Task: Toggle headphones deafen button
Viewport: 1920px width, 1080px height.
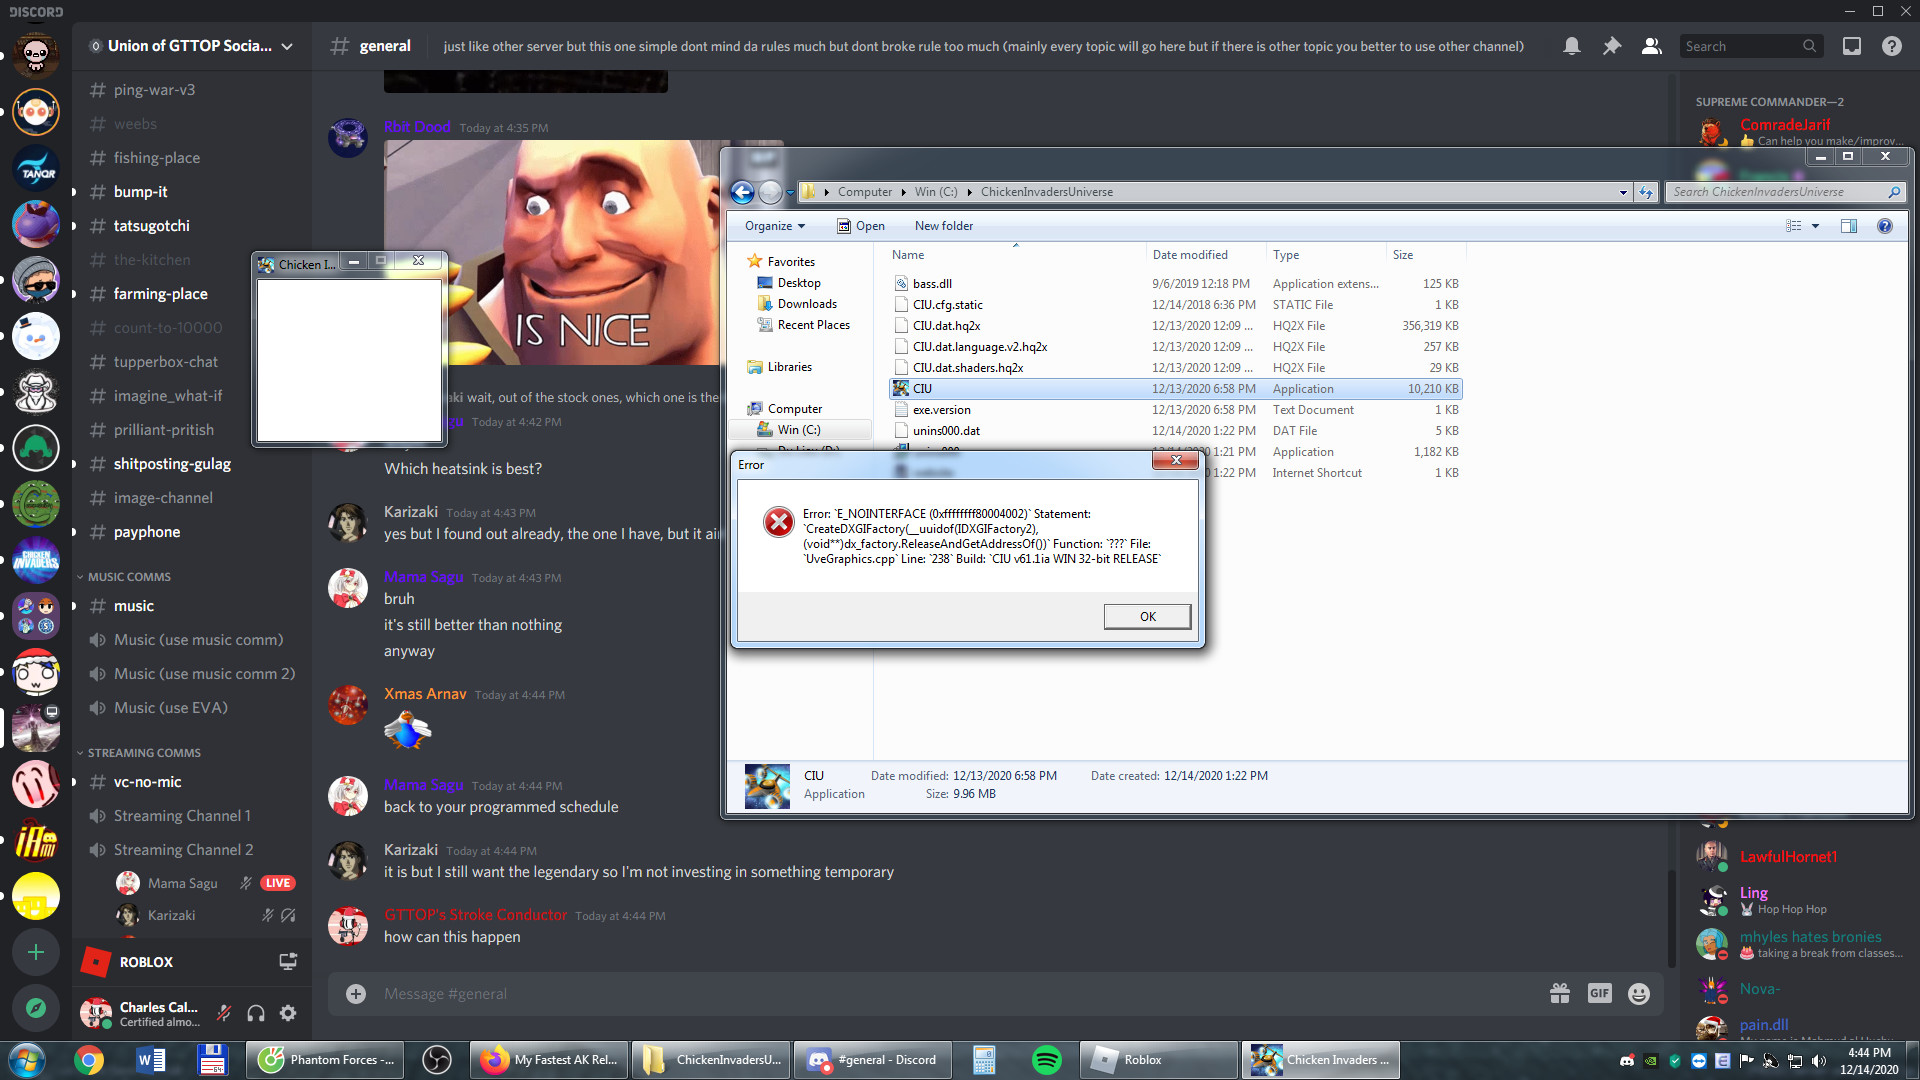Action: tap(256, 1013)
